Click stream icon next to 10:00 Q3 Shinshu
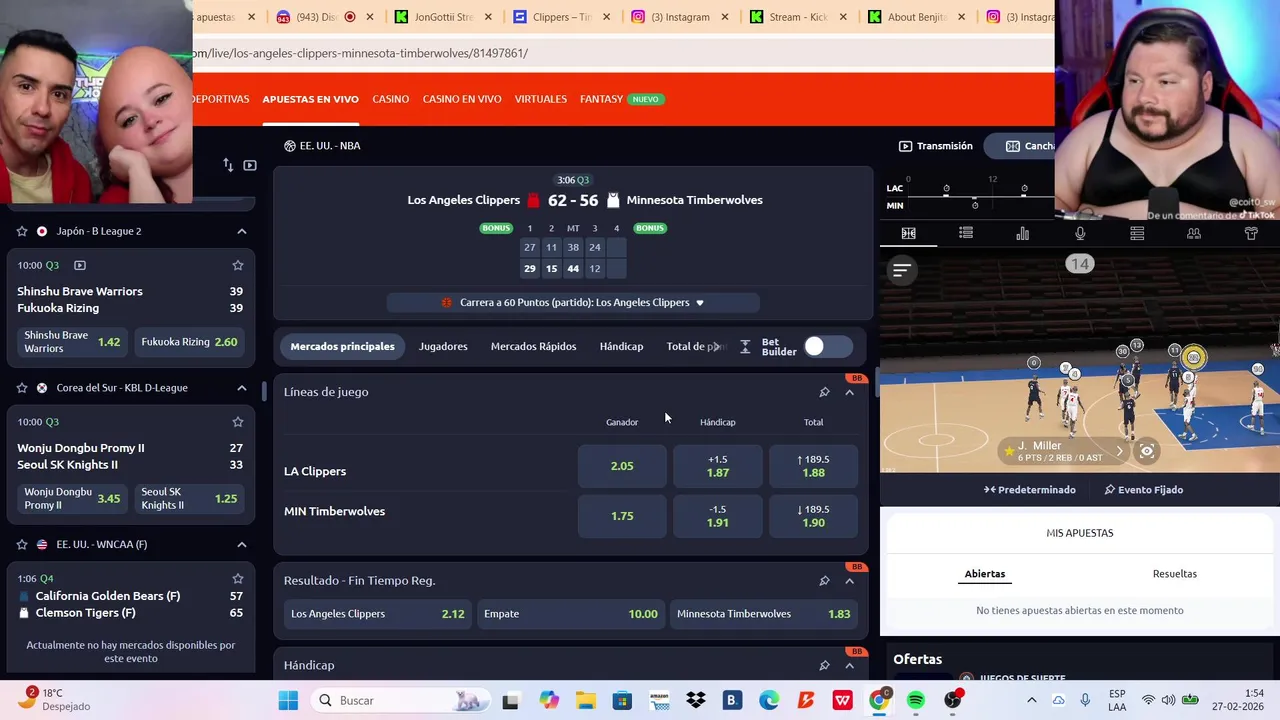This screenshot has width=1280, height=720. click(x=80, y=265)
